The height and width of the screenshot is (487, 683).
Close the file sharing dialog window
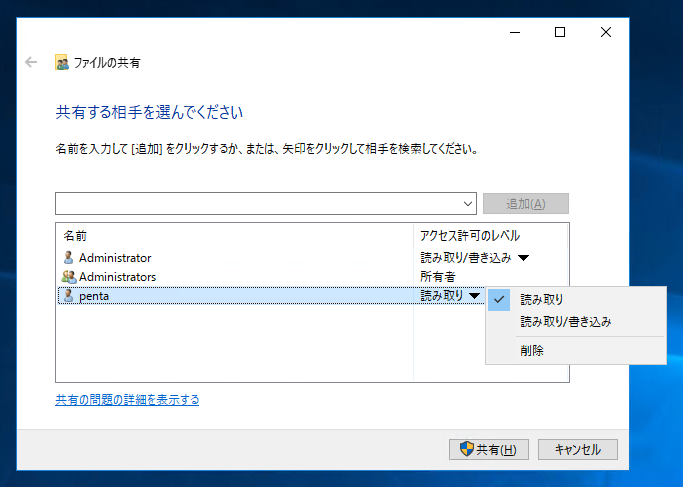605,32
